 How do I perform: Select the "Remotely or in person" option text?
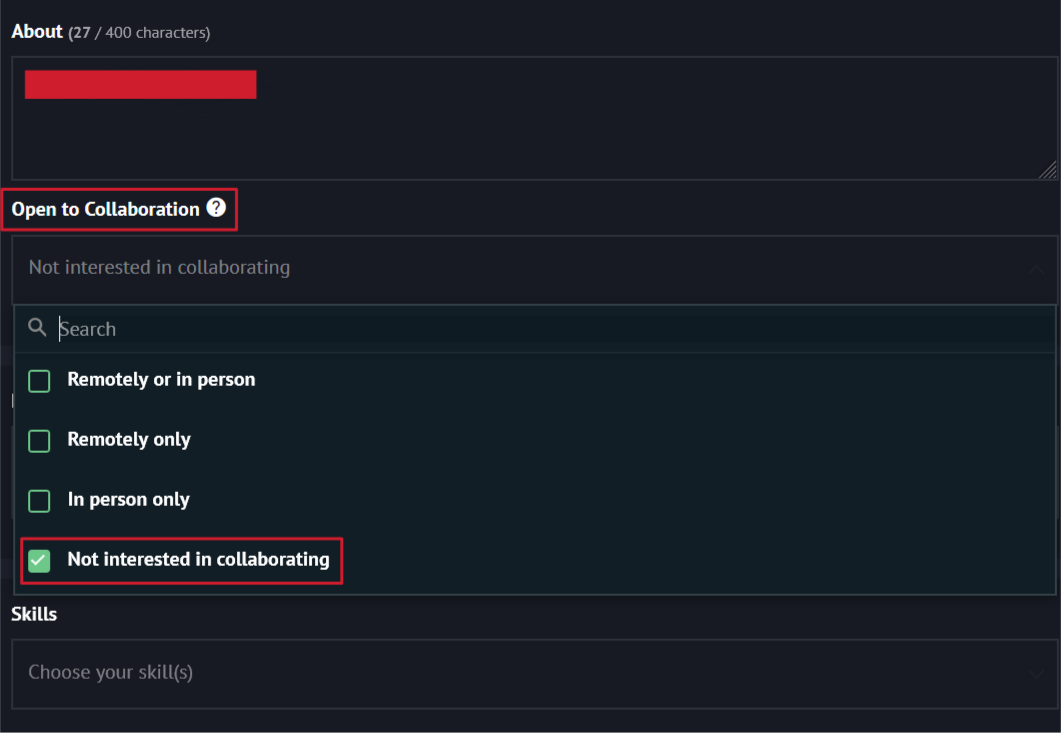pos(161,380)
